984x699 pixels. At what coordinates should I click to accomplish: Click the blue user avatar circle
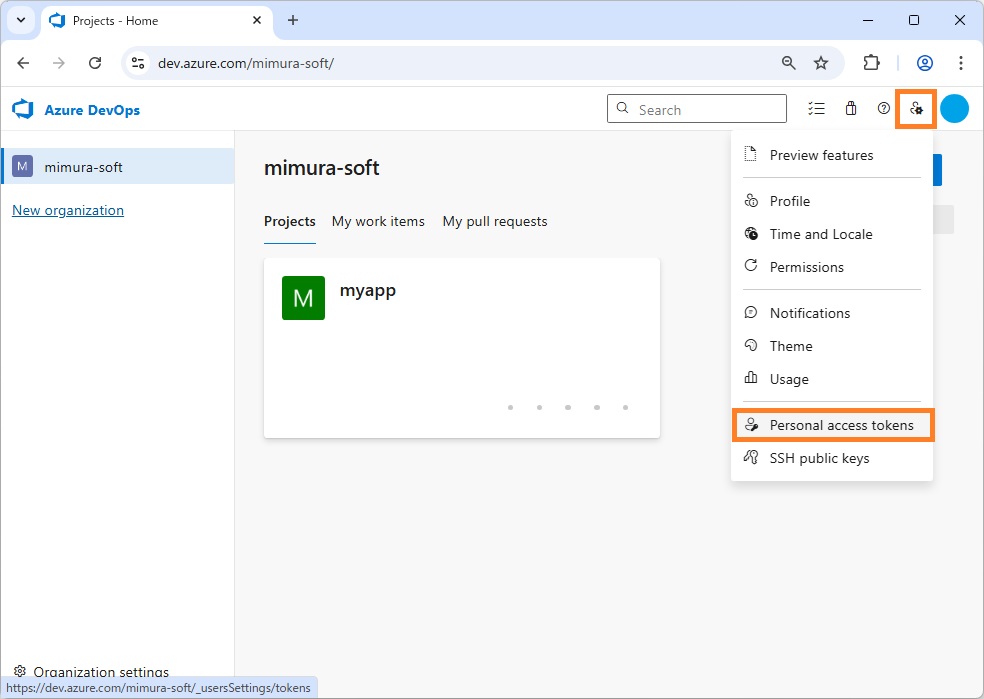point(954,109)
